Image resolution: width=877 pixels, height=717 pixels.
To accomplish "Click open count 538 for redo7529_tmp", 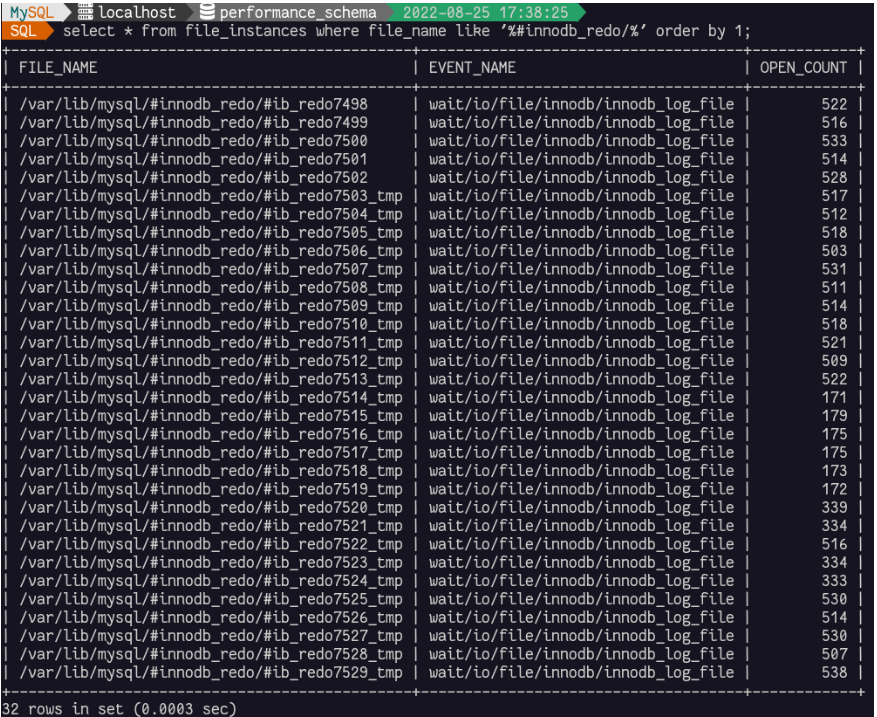I will tap(834, 673).
